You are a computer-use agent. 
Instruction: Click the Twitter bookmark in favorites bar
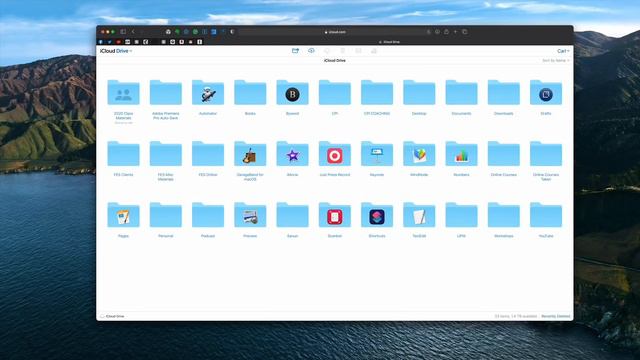point(109,42)
